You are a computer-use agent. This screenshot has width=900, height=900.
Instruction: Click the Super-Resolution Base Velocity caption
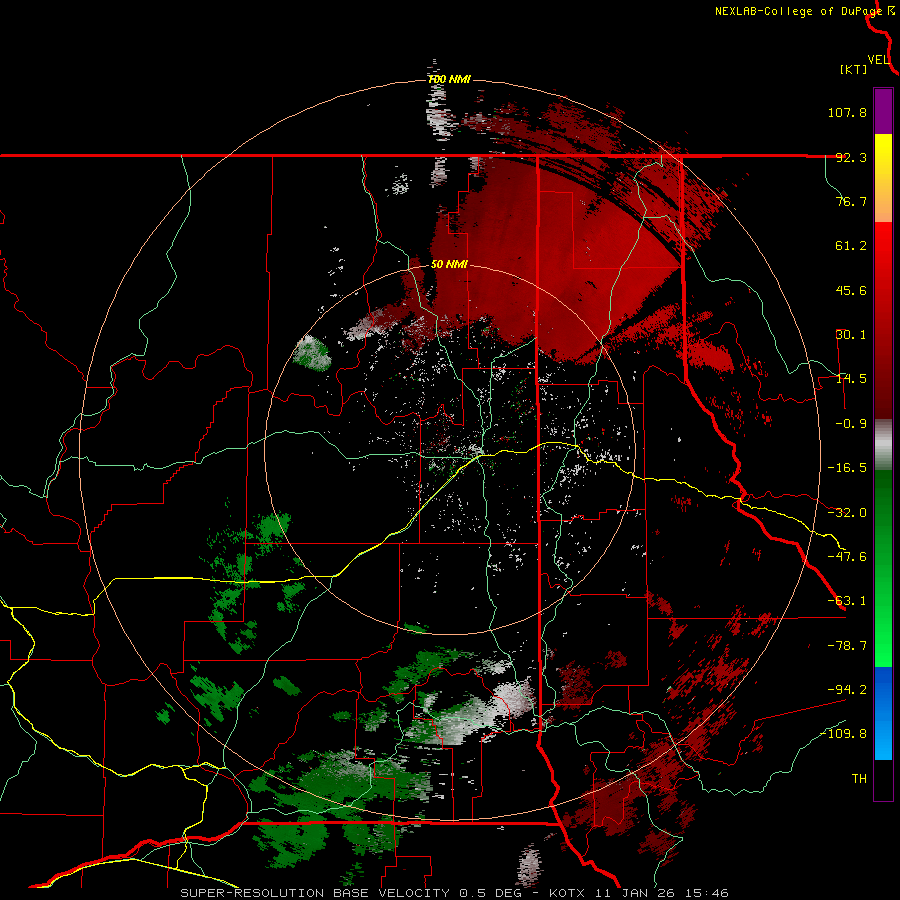(455, 893)
